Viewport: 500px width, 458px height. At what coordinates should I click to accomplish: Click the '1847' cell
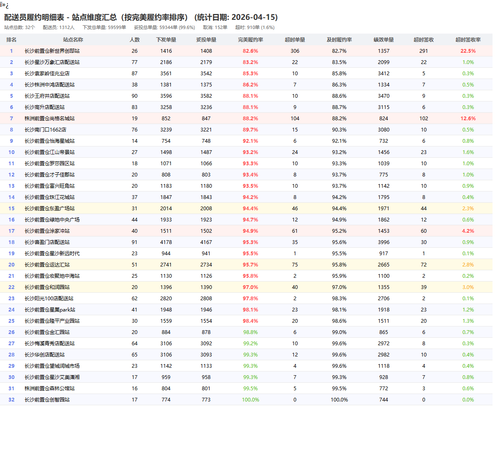166,197
